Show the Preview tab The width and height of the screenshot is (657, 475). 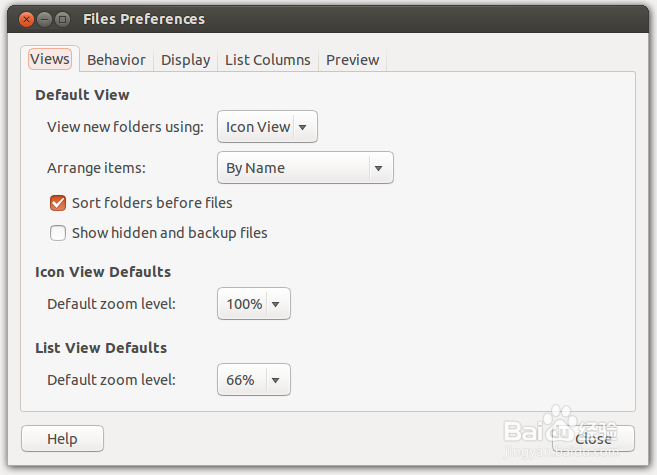[x=352, y=60]
